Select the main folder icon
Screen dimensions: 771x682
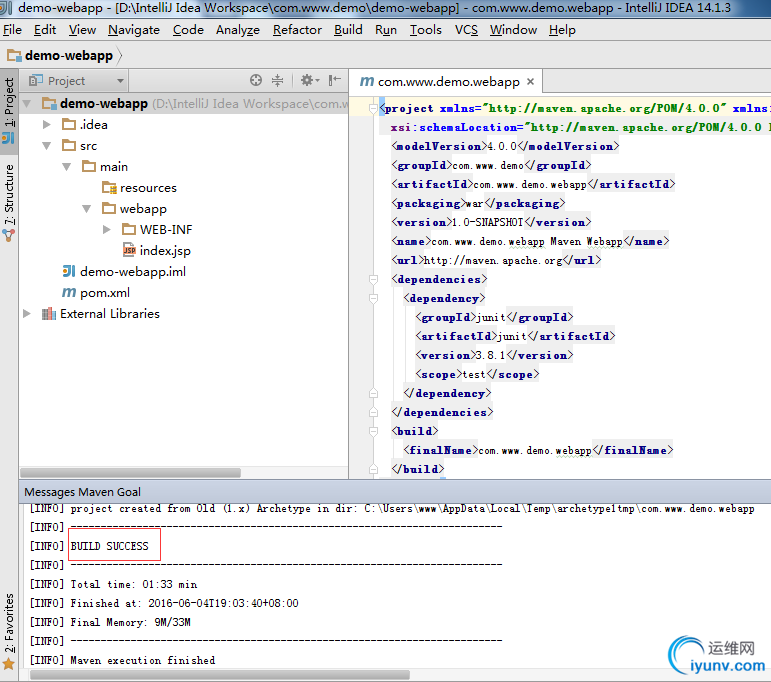pos(89,166)
